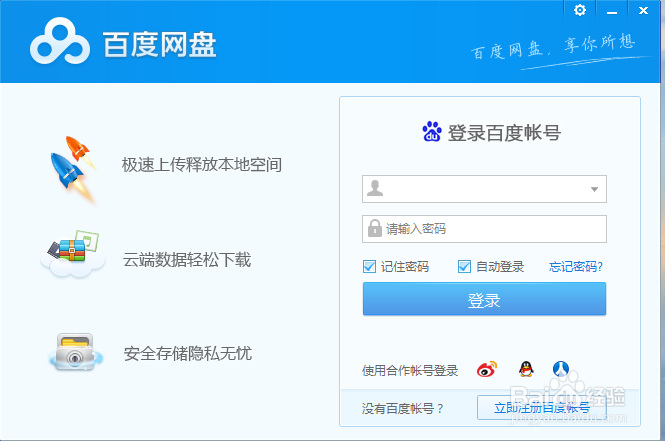Screen dimensions: 665x441
Task: Log in with Sina Weibo icon
Action: click(x=486, y=369)
